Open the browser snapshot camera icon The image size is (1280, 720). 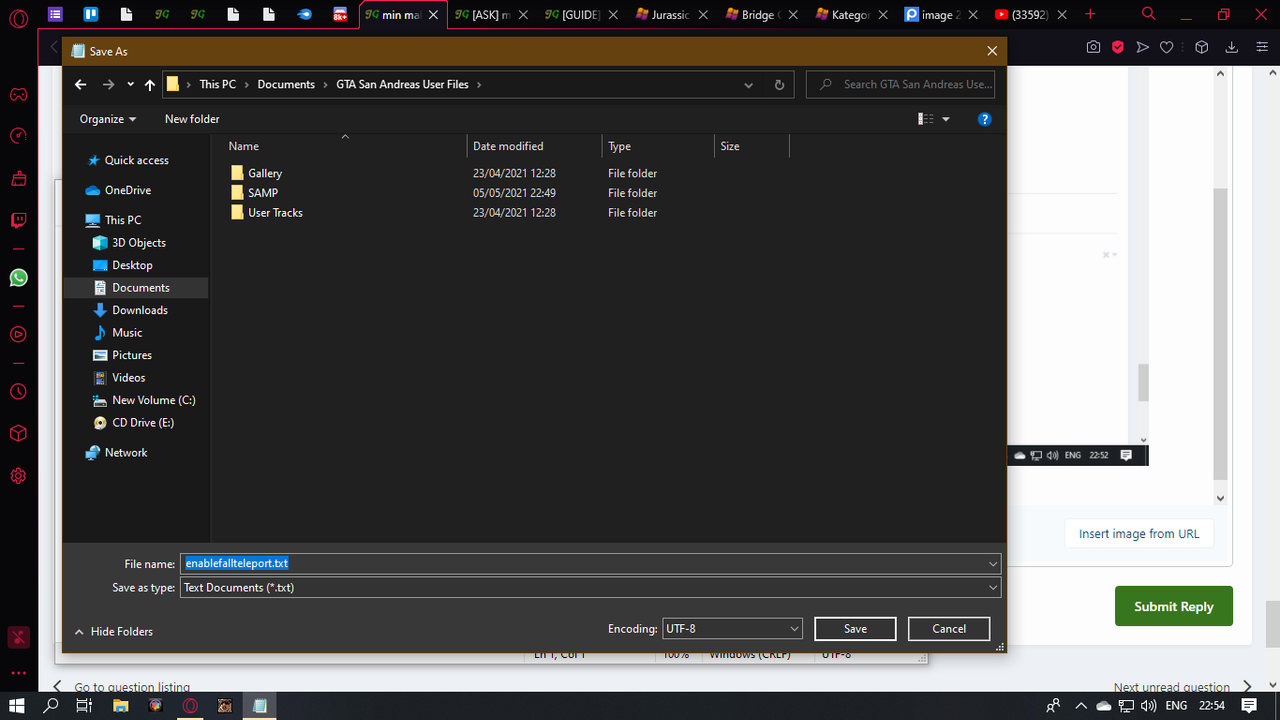pos(1094,47)
